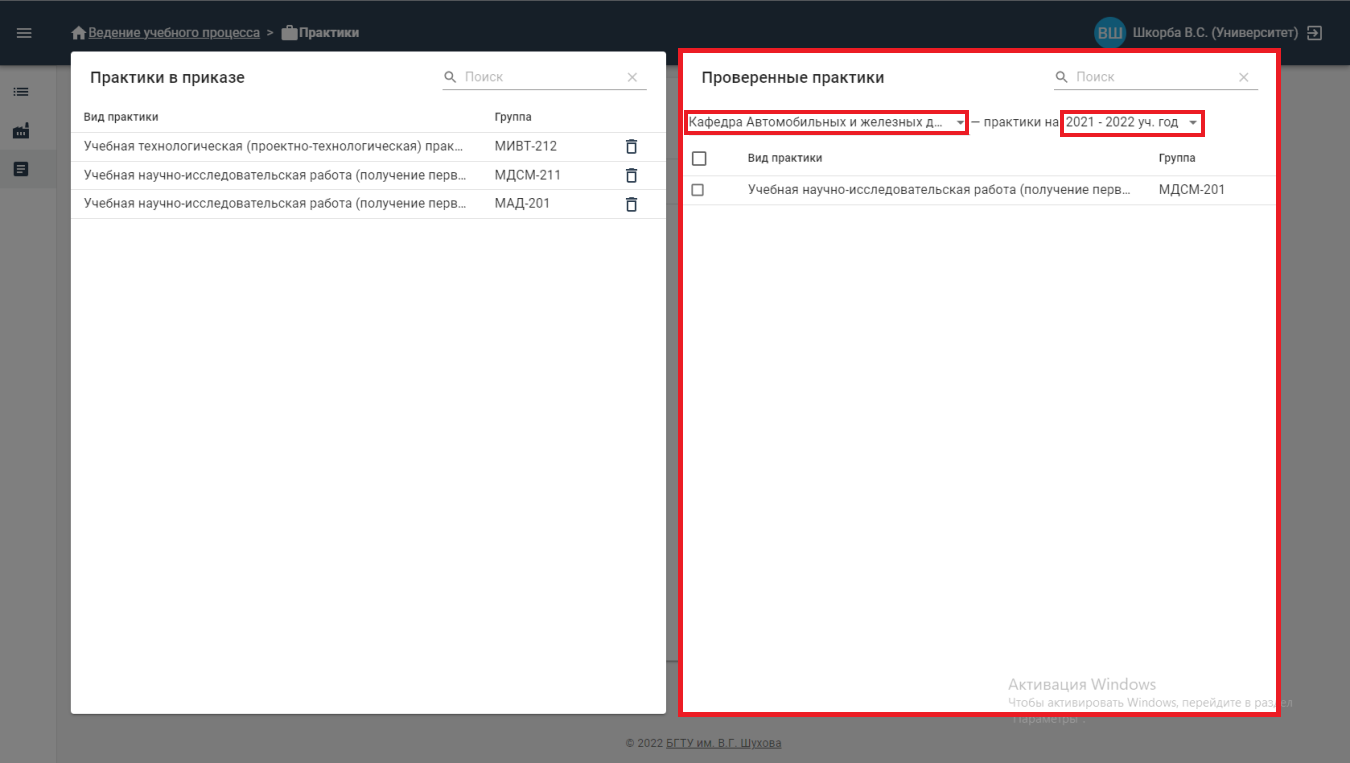This screenshot has width=1350, height=763.
Task: Click the document icon in left sidebar
Action: 21,170
